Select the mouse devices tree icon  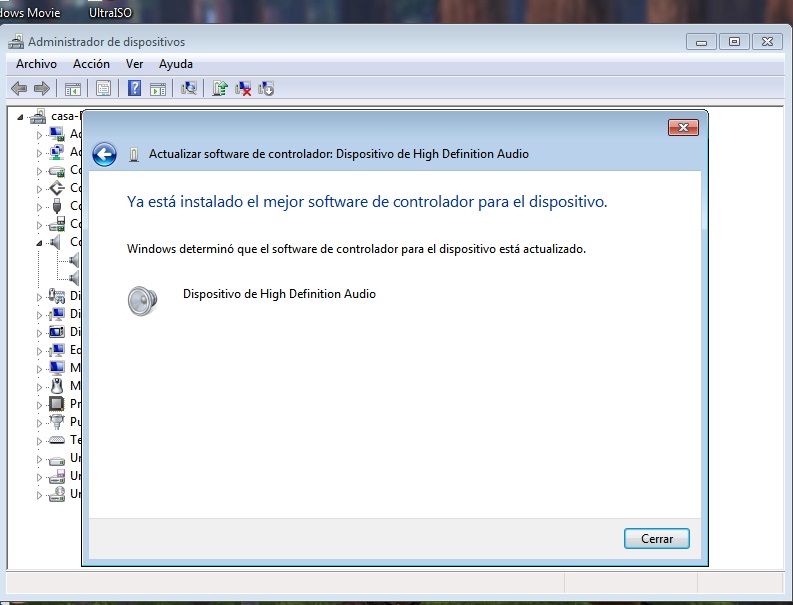coord(57,386)
